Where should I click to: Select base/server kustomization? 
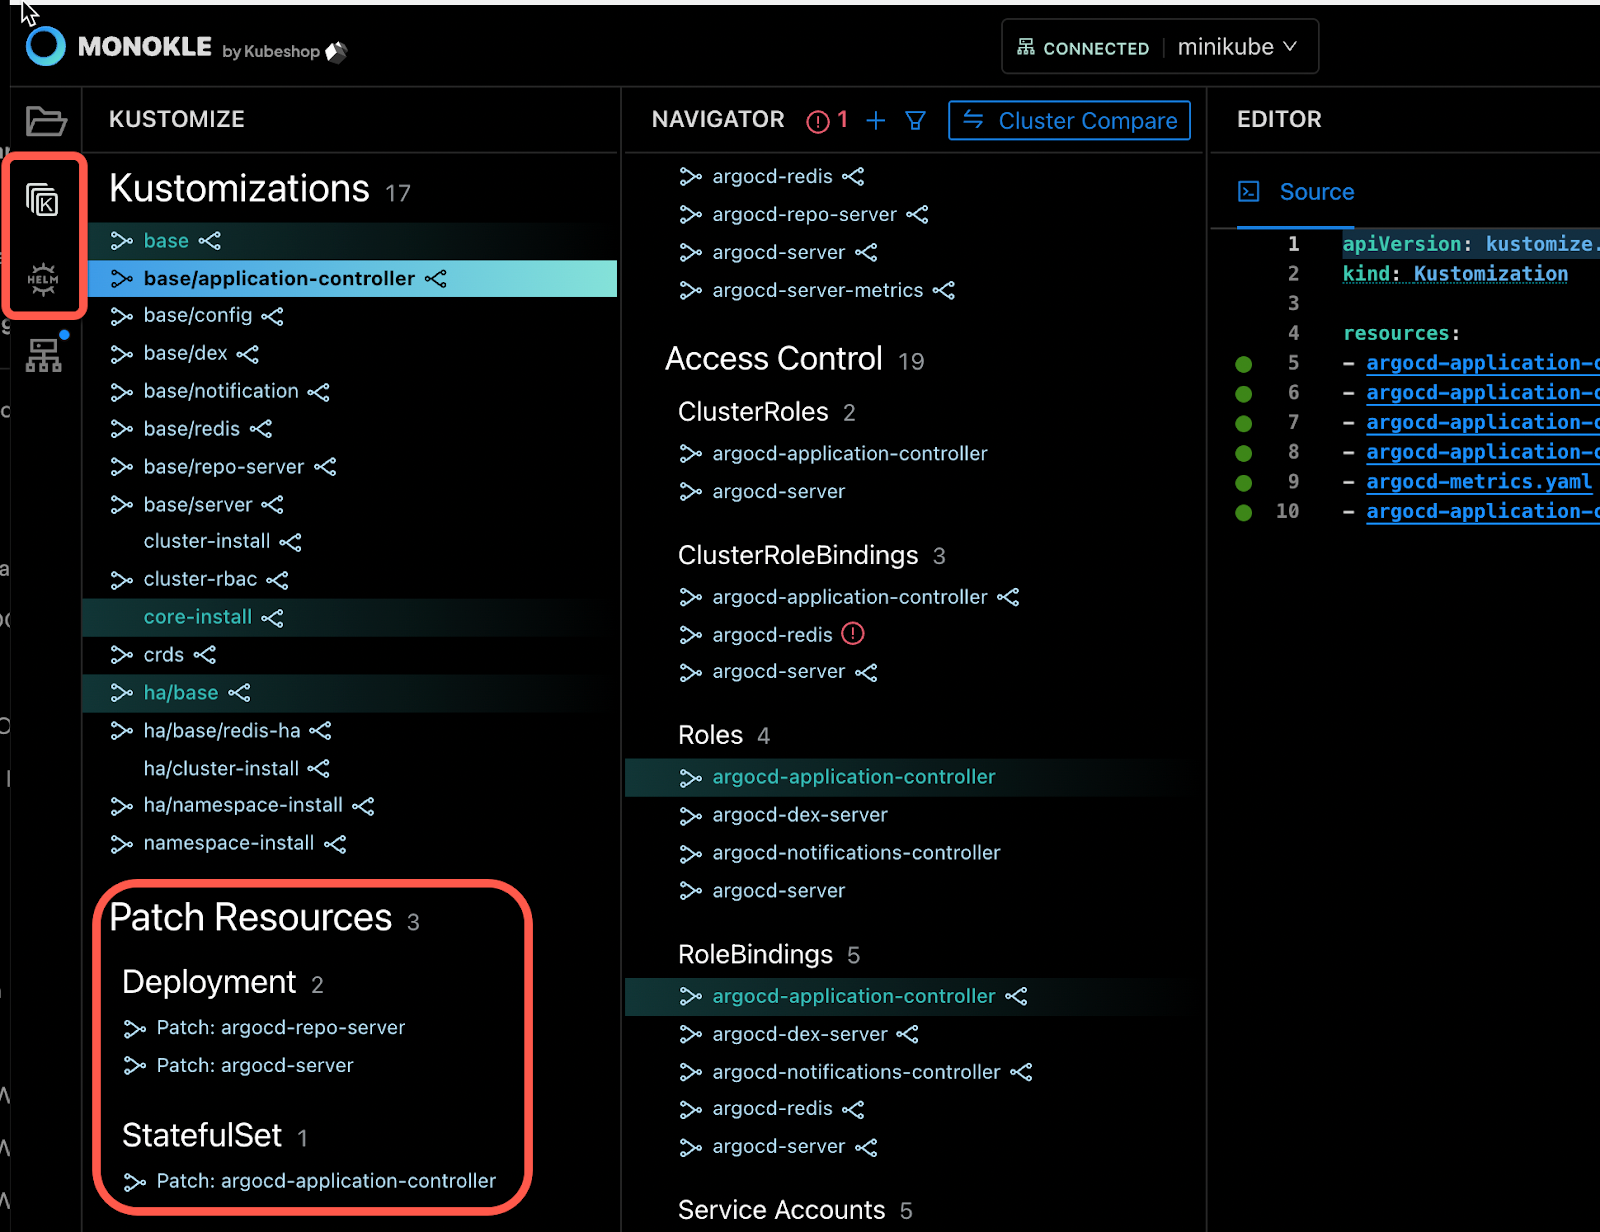198,505
